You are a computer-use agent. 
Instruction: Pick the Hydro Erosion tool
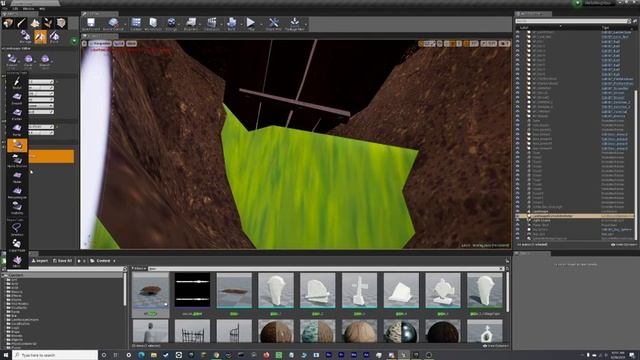pyautogui.click(x=17, y=160)
